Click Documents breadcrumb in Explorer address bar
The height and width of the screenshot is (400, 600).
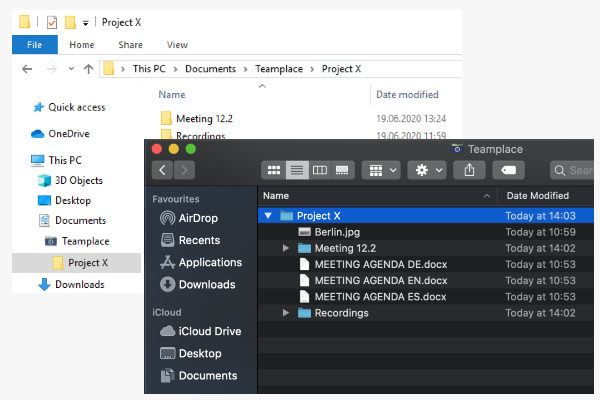(210, 69)
